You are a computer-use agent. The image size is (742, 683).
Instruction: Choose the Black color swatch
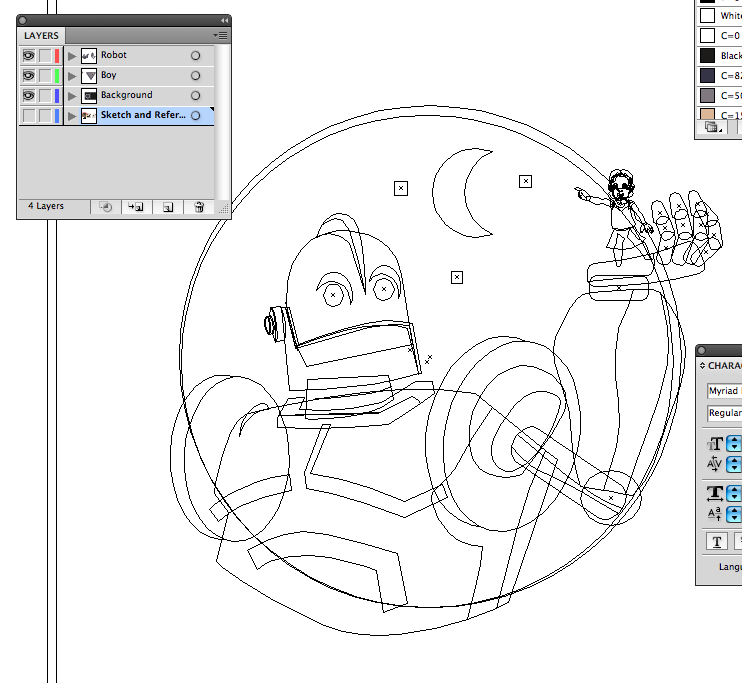point(708,56)
